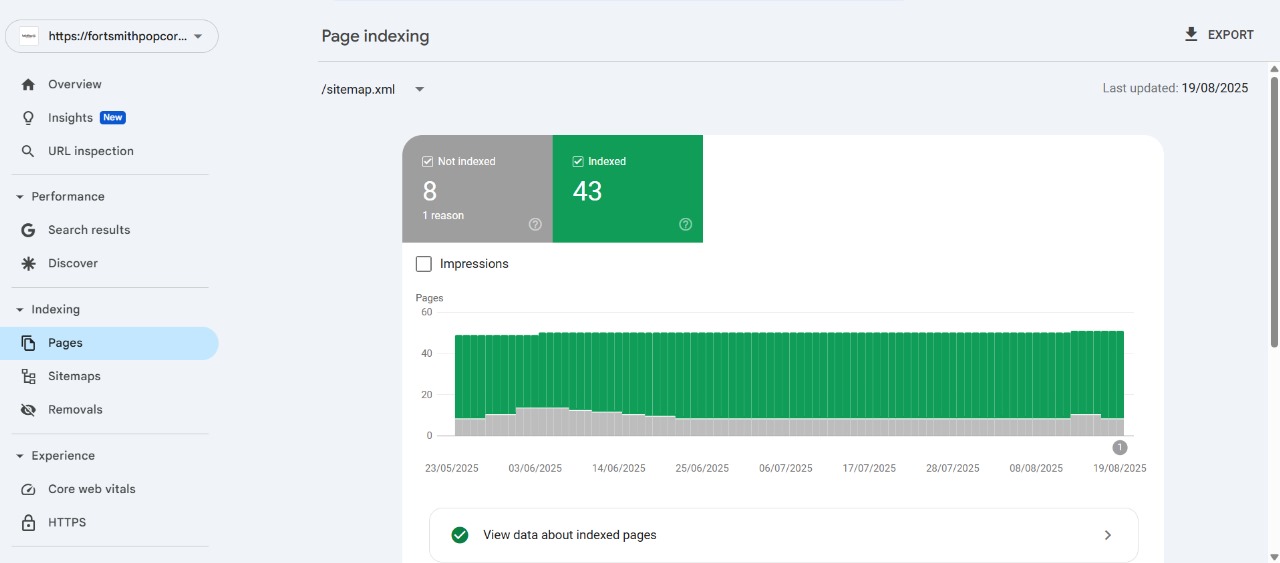The width and height of the screenshot is (1280, 563).
Task: Open View data about indexed pages
Action: [783, 535]
